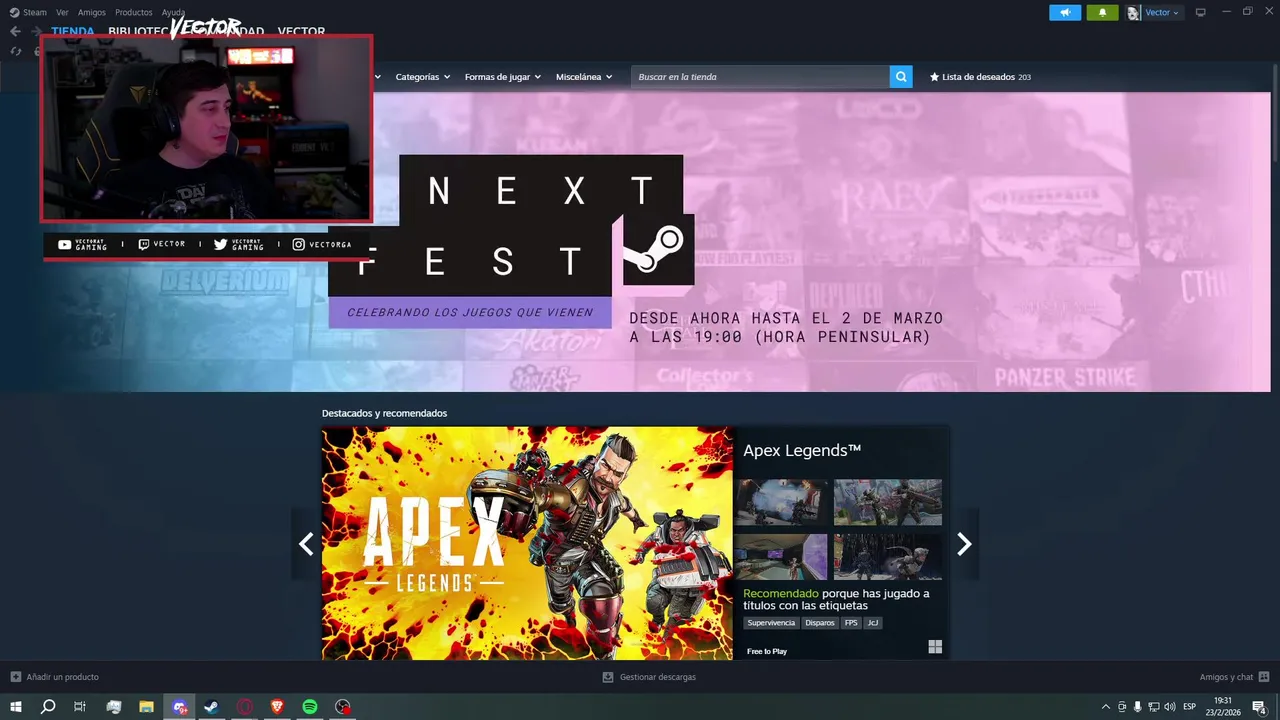
Task: View second Apex Legends screenshot thumbnail
Action: (888, 502)
